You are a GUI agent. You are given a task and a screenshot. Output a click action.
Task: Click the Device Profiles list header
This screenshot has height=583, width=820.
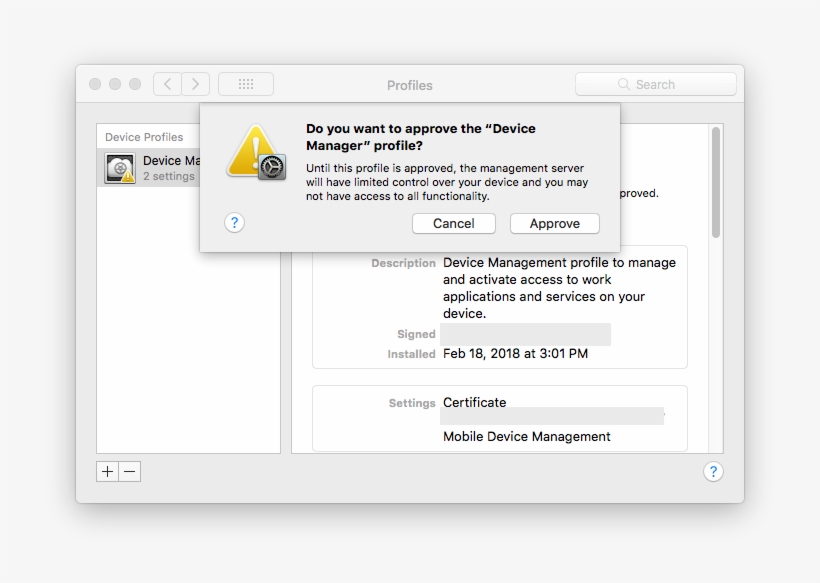click(144, 137)
